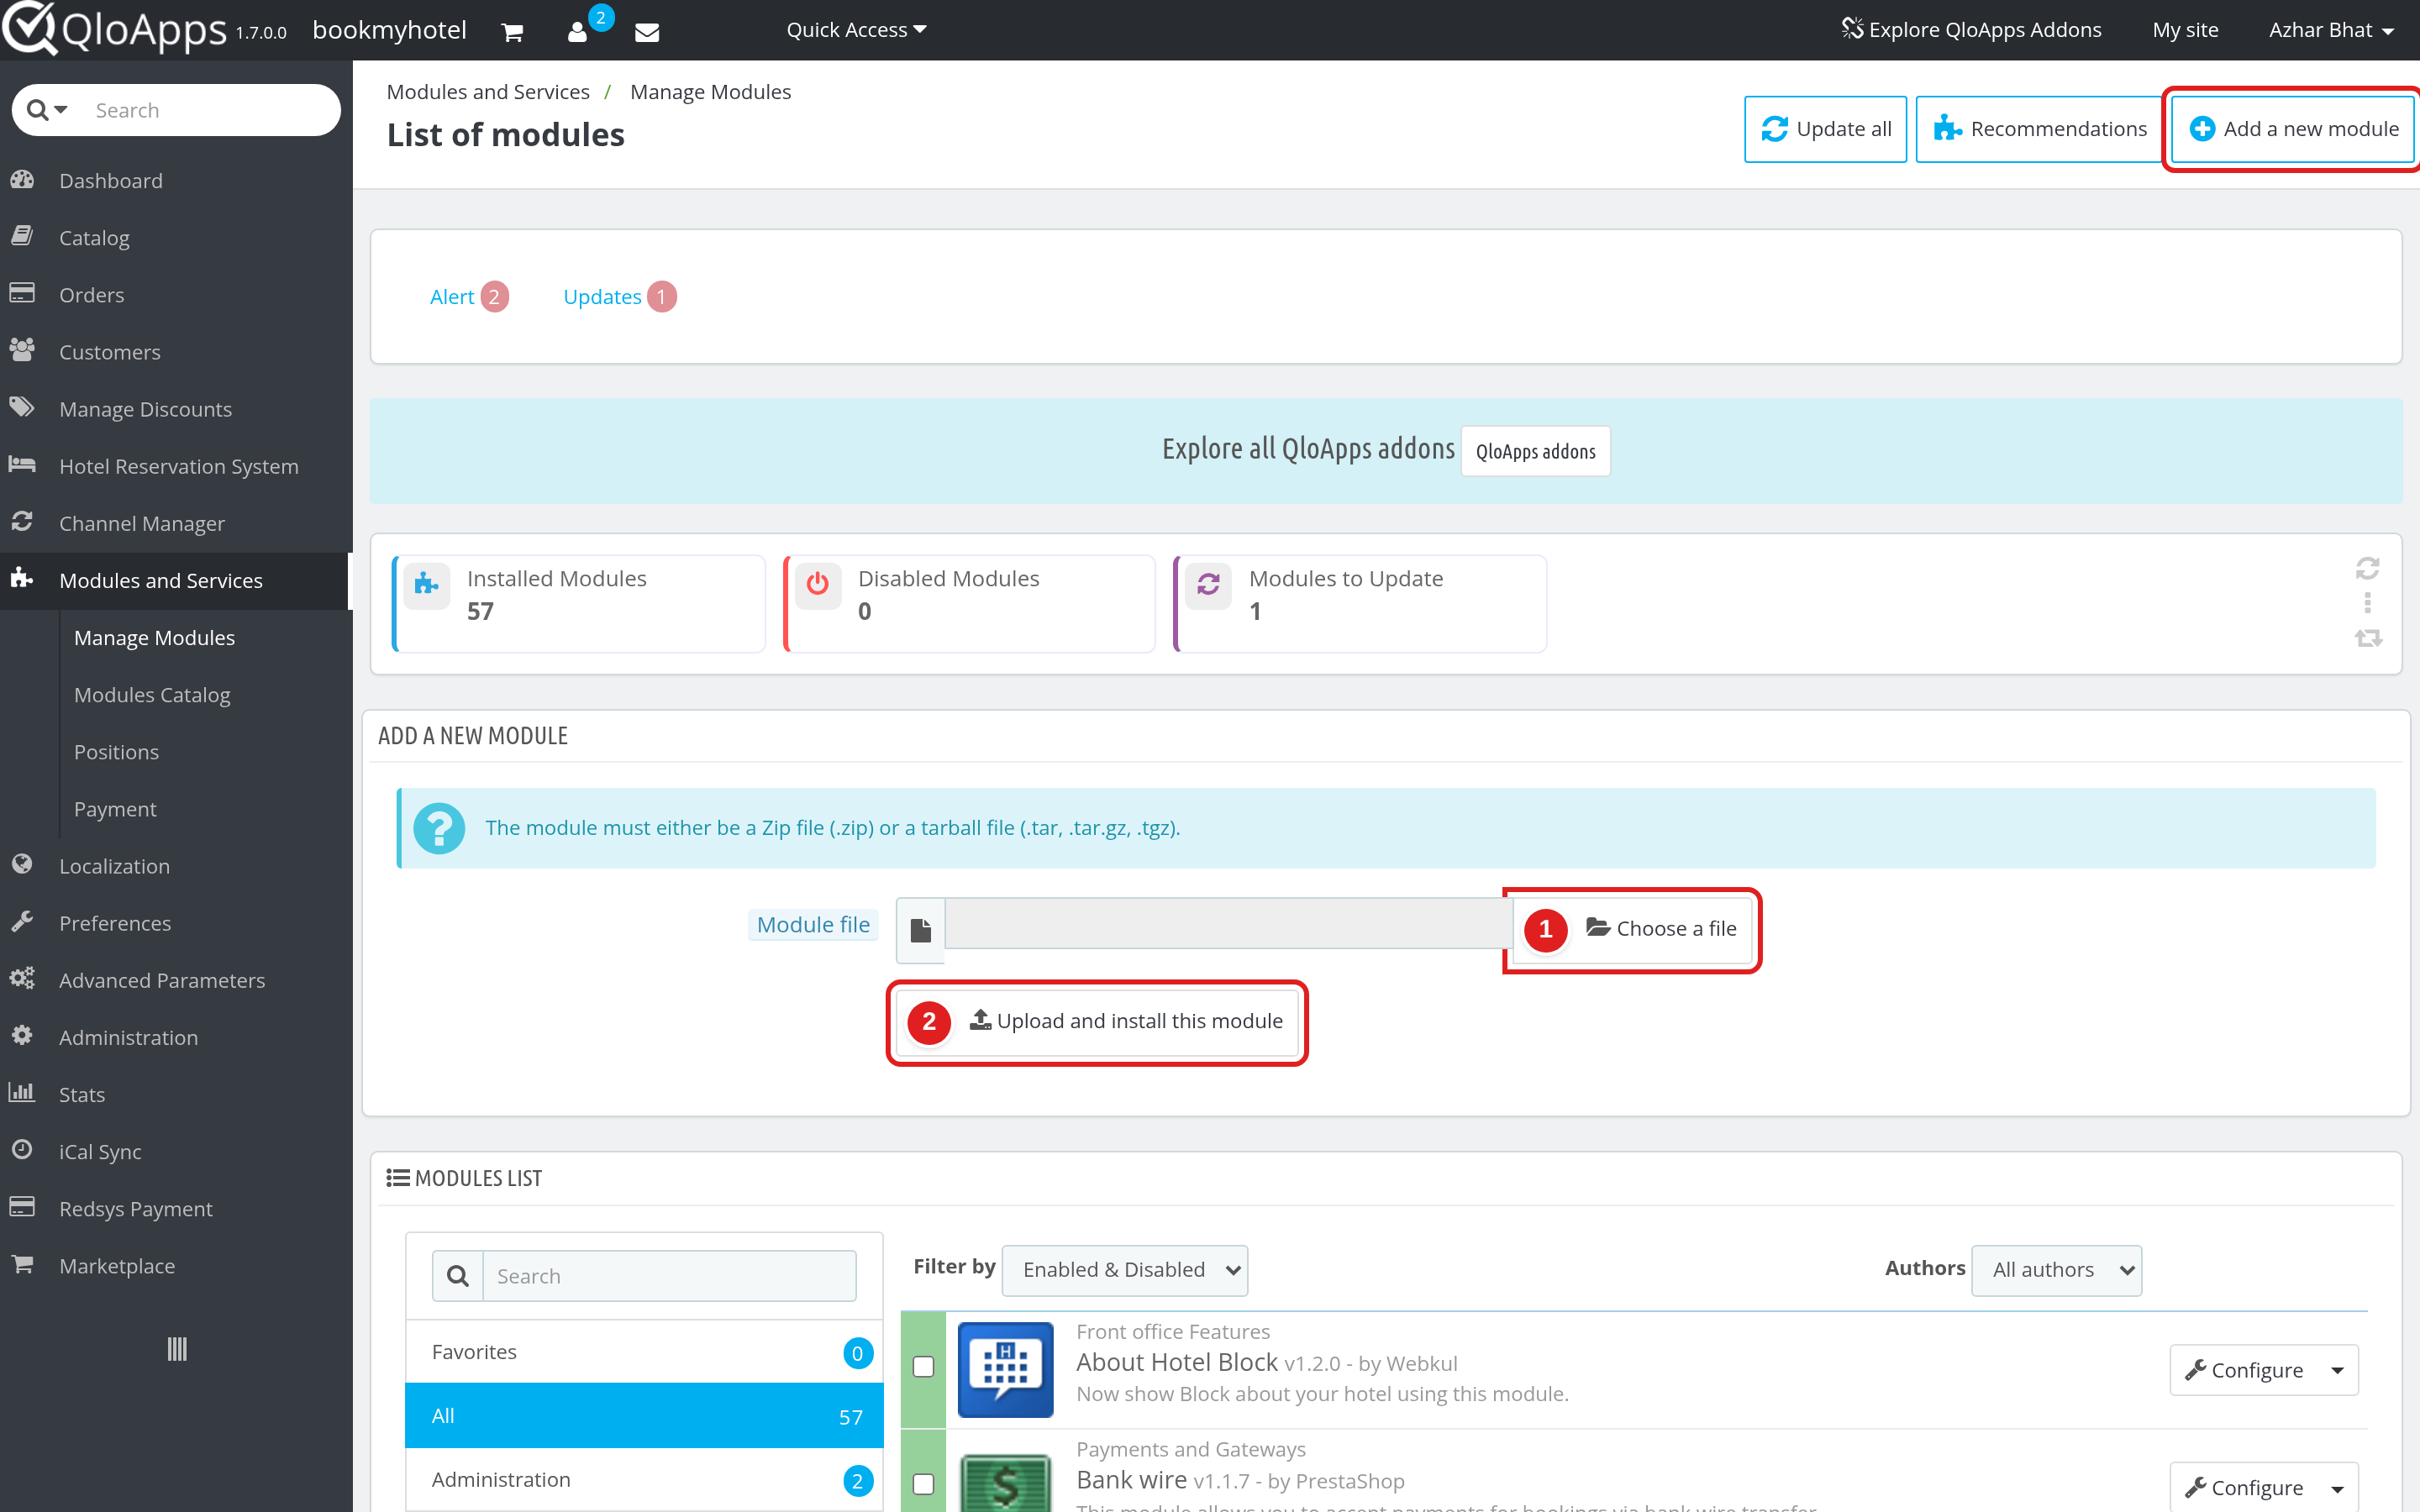
Task: Open Hotel Reservation System menu
Action: coord(178,466)
